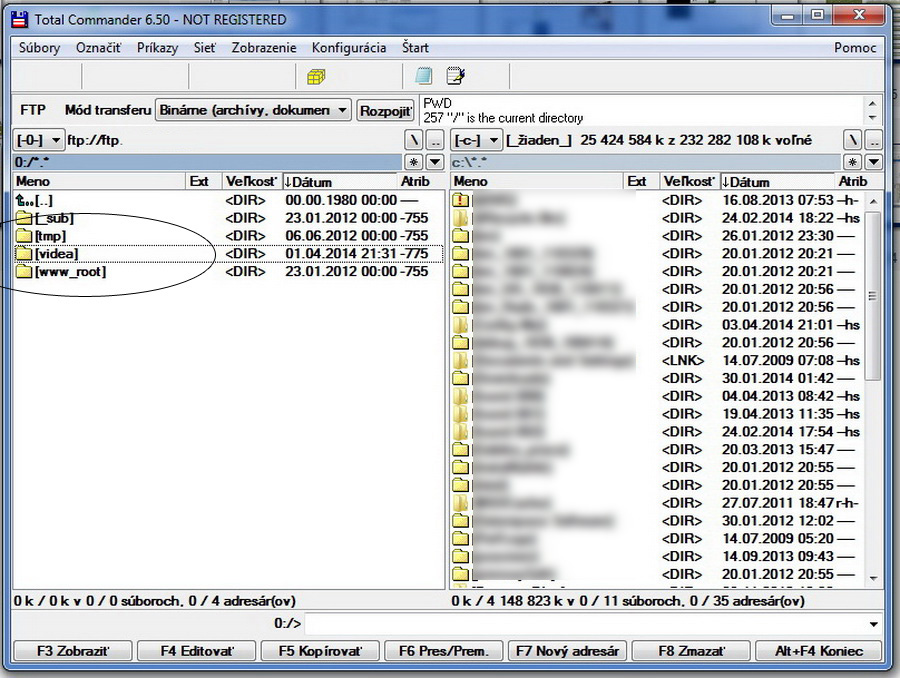Click the date 24.02.2014 18:22 in right panel
The width and height of the screenshot is (900, 678).
point(778,218)
